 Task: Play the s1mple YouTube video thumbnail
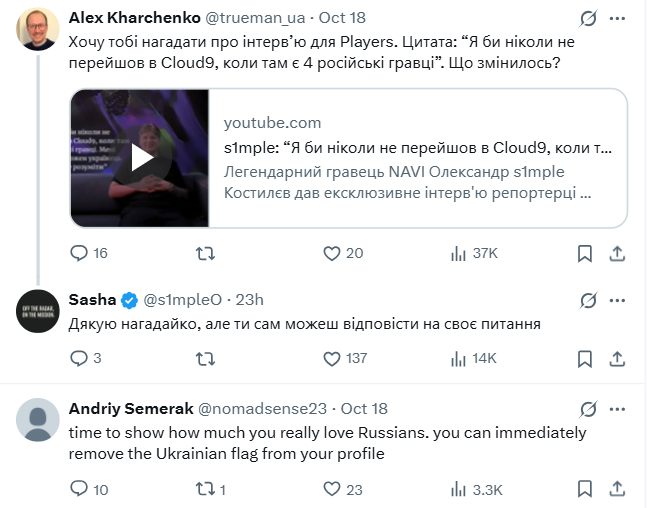[x=141, y=158]
